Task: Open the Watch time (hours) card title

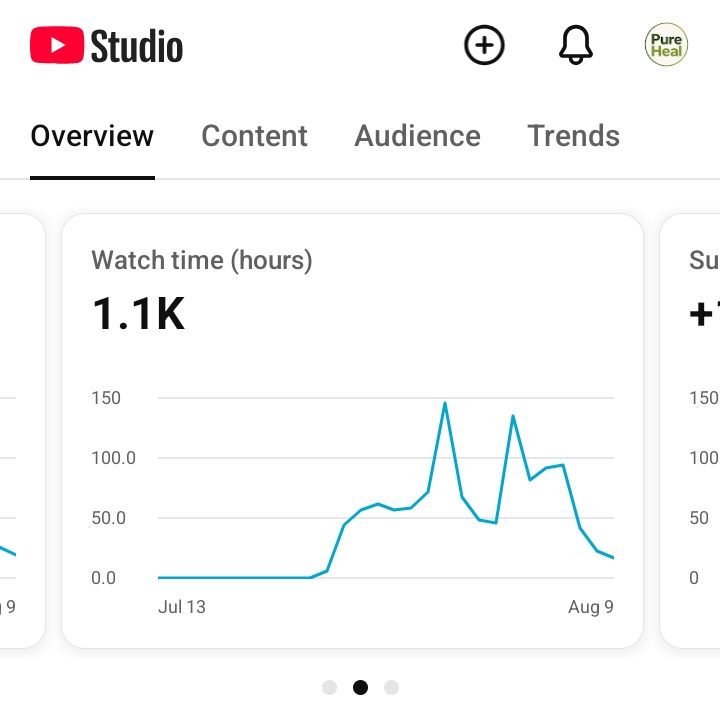Action: 202,260
